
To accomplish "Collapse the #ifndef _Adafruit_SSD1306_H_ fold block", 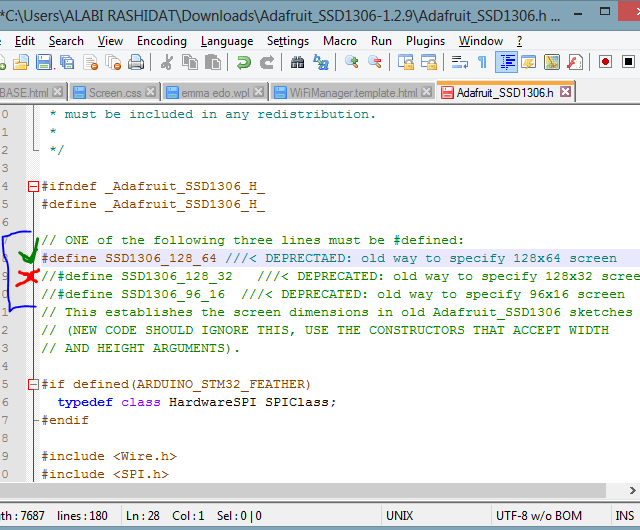I will [33, 186].
